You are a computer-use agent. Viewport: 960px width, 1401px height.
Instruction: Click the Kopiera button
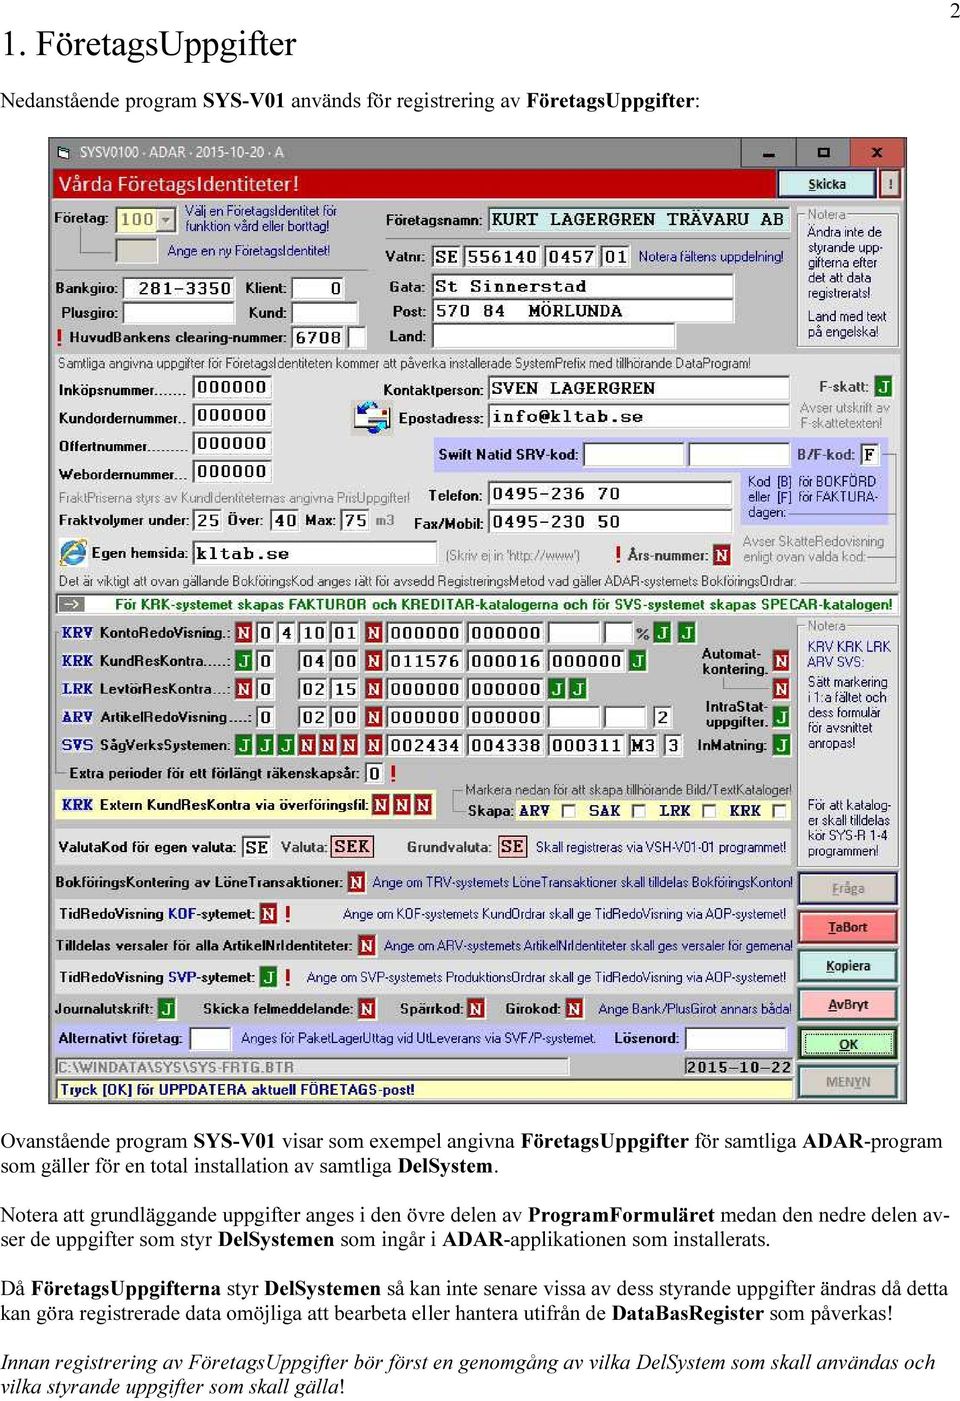tap(848, 966)
